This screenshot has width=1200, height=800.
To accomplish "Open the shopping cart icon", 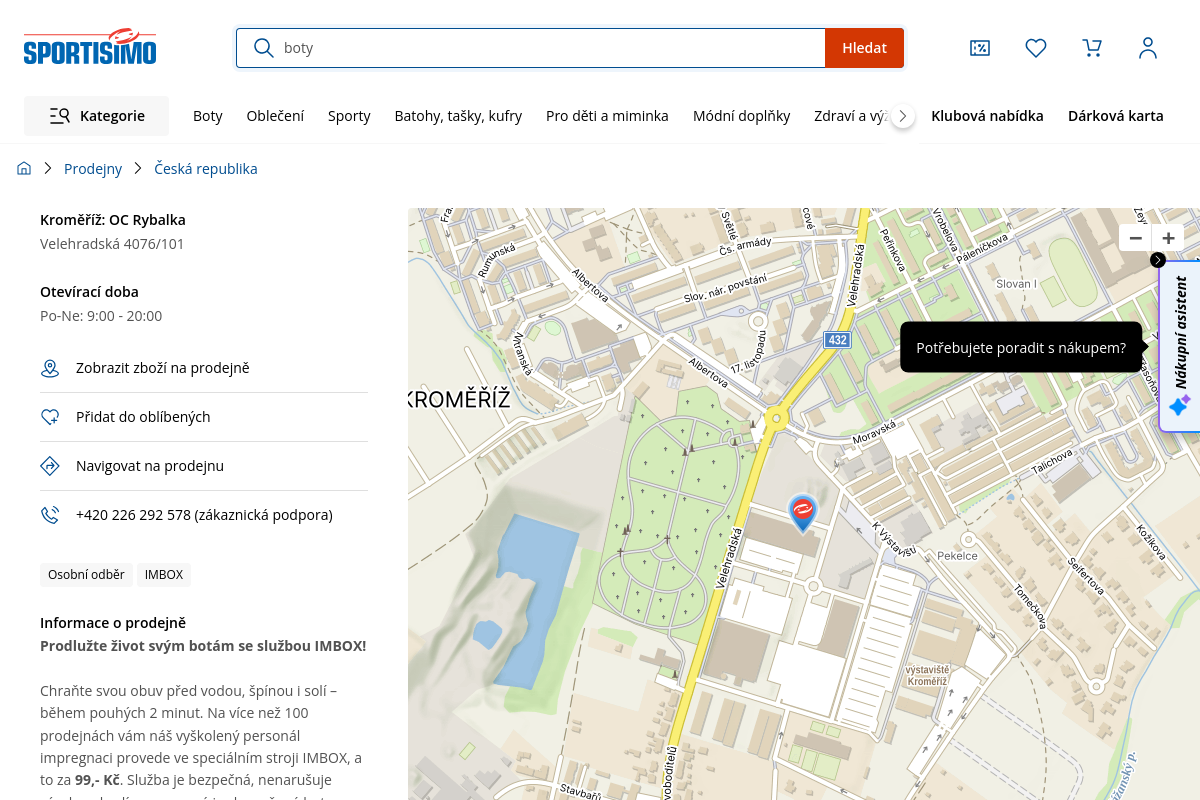I will click(x=1092, y=48).
